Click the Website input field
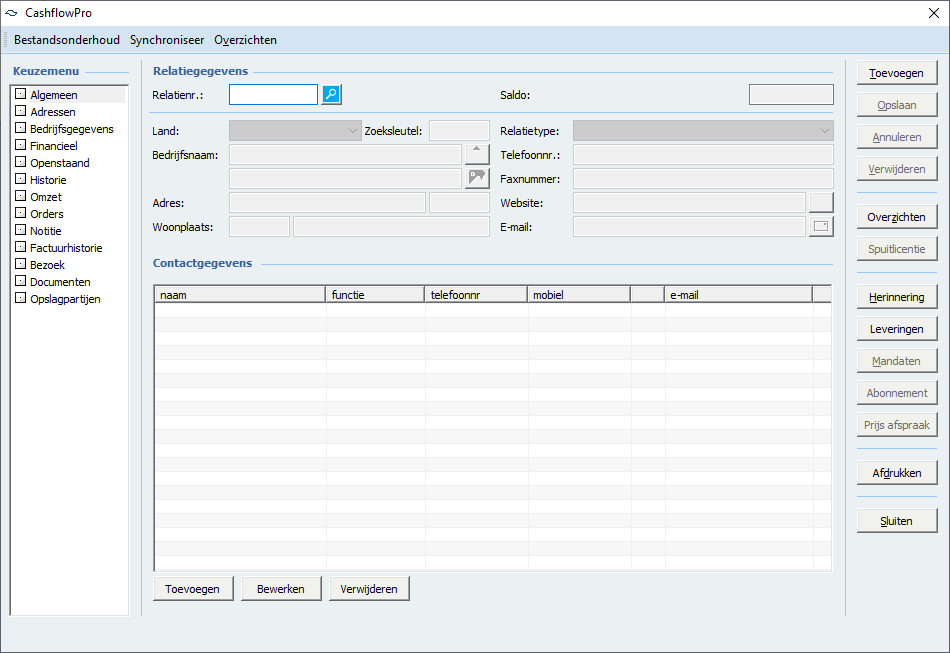The width and height of the screenshot is (950, 653). click(689, 202)
